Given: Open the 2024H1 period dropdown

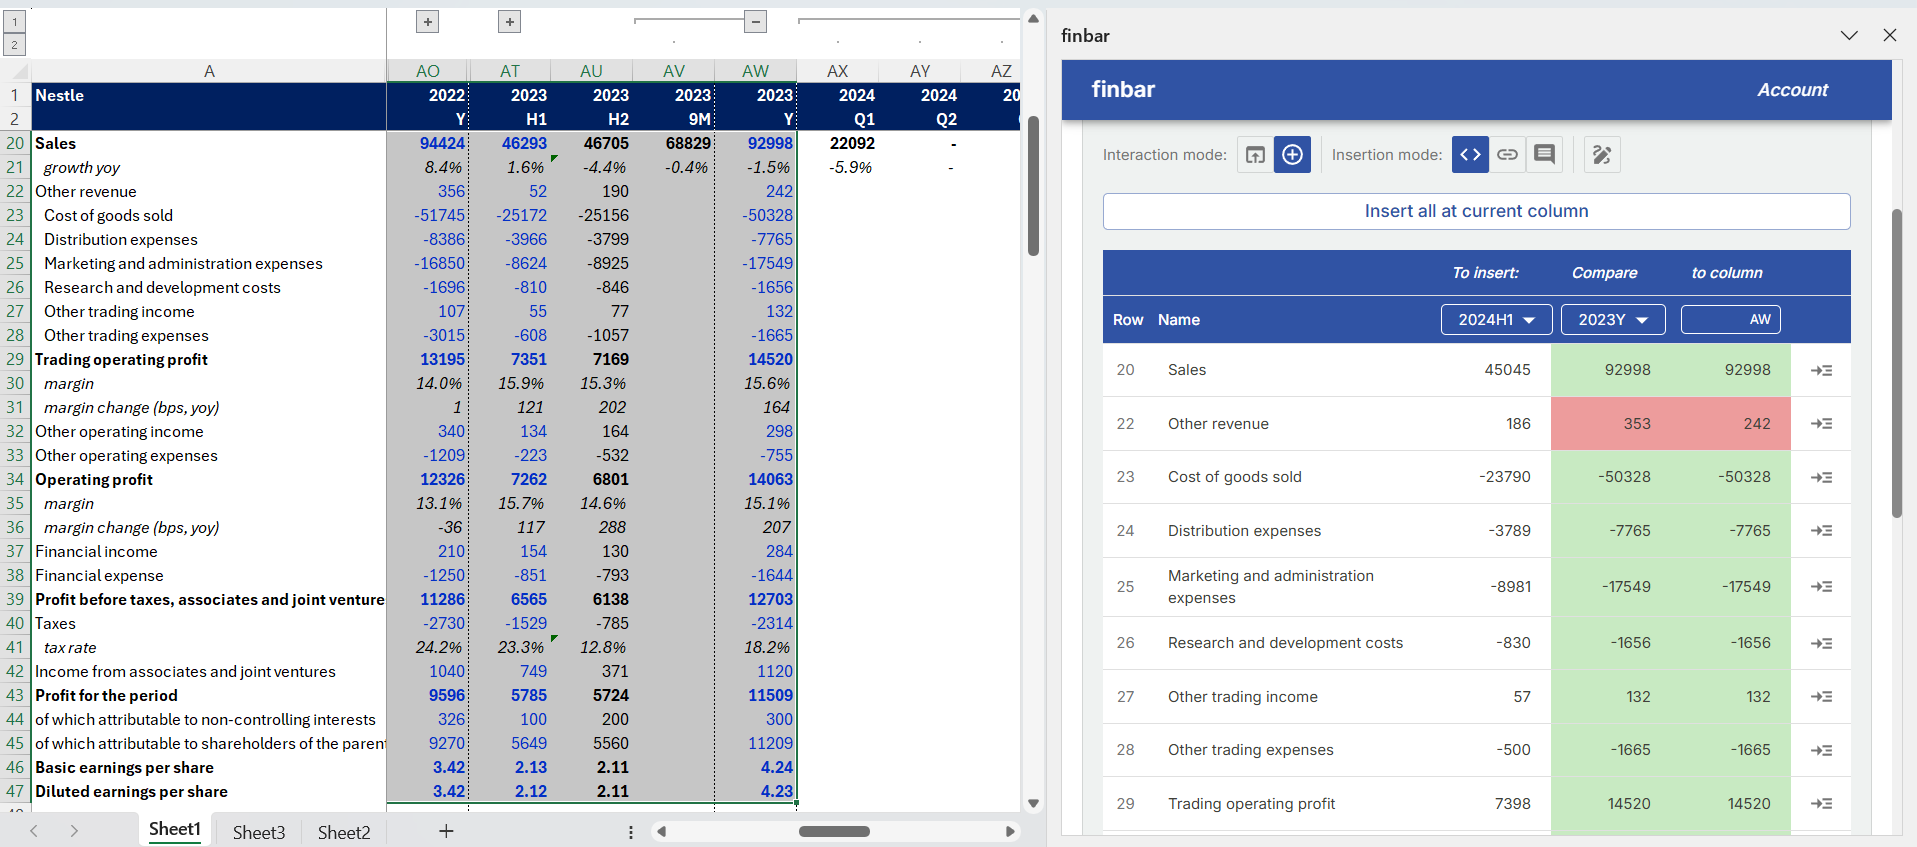Looking at the screenshot, I should 1496,319.
